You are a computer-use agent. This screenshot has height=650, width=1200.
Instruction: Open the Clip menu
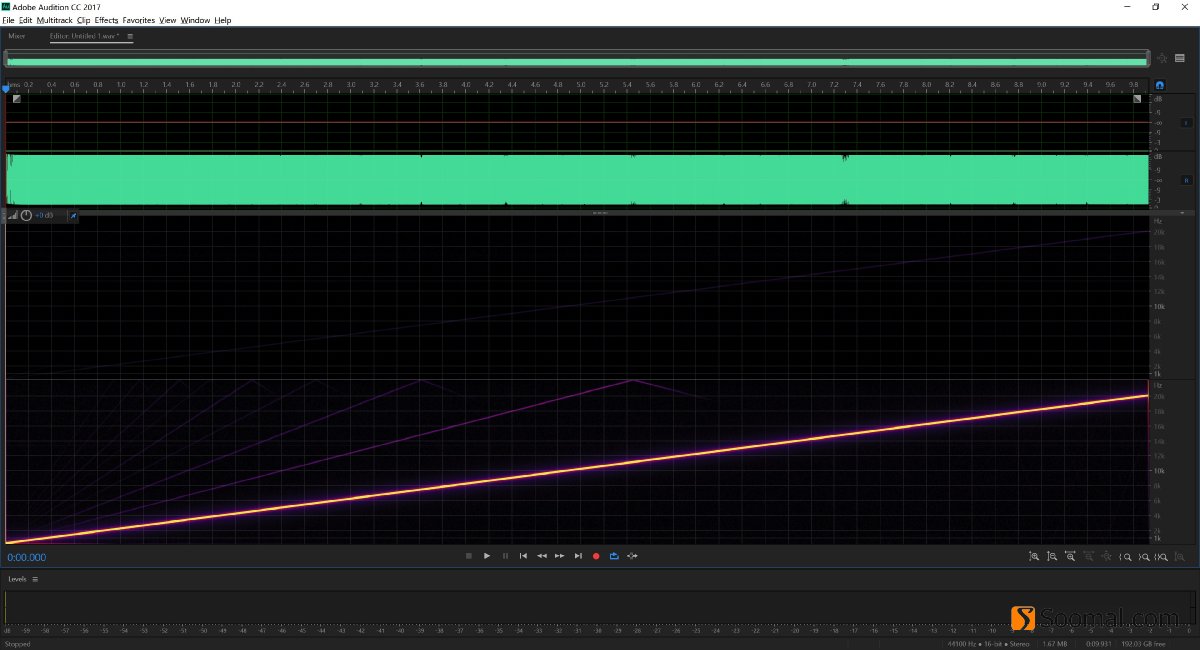click(84, 20)
